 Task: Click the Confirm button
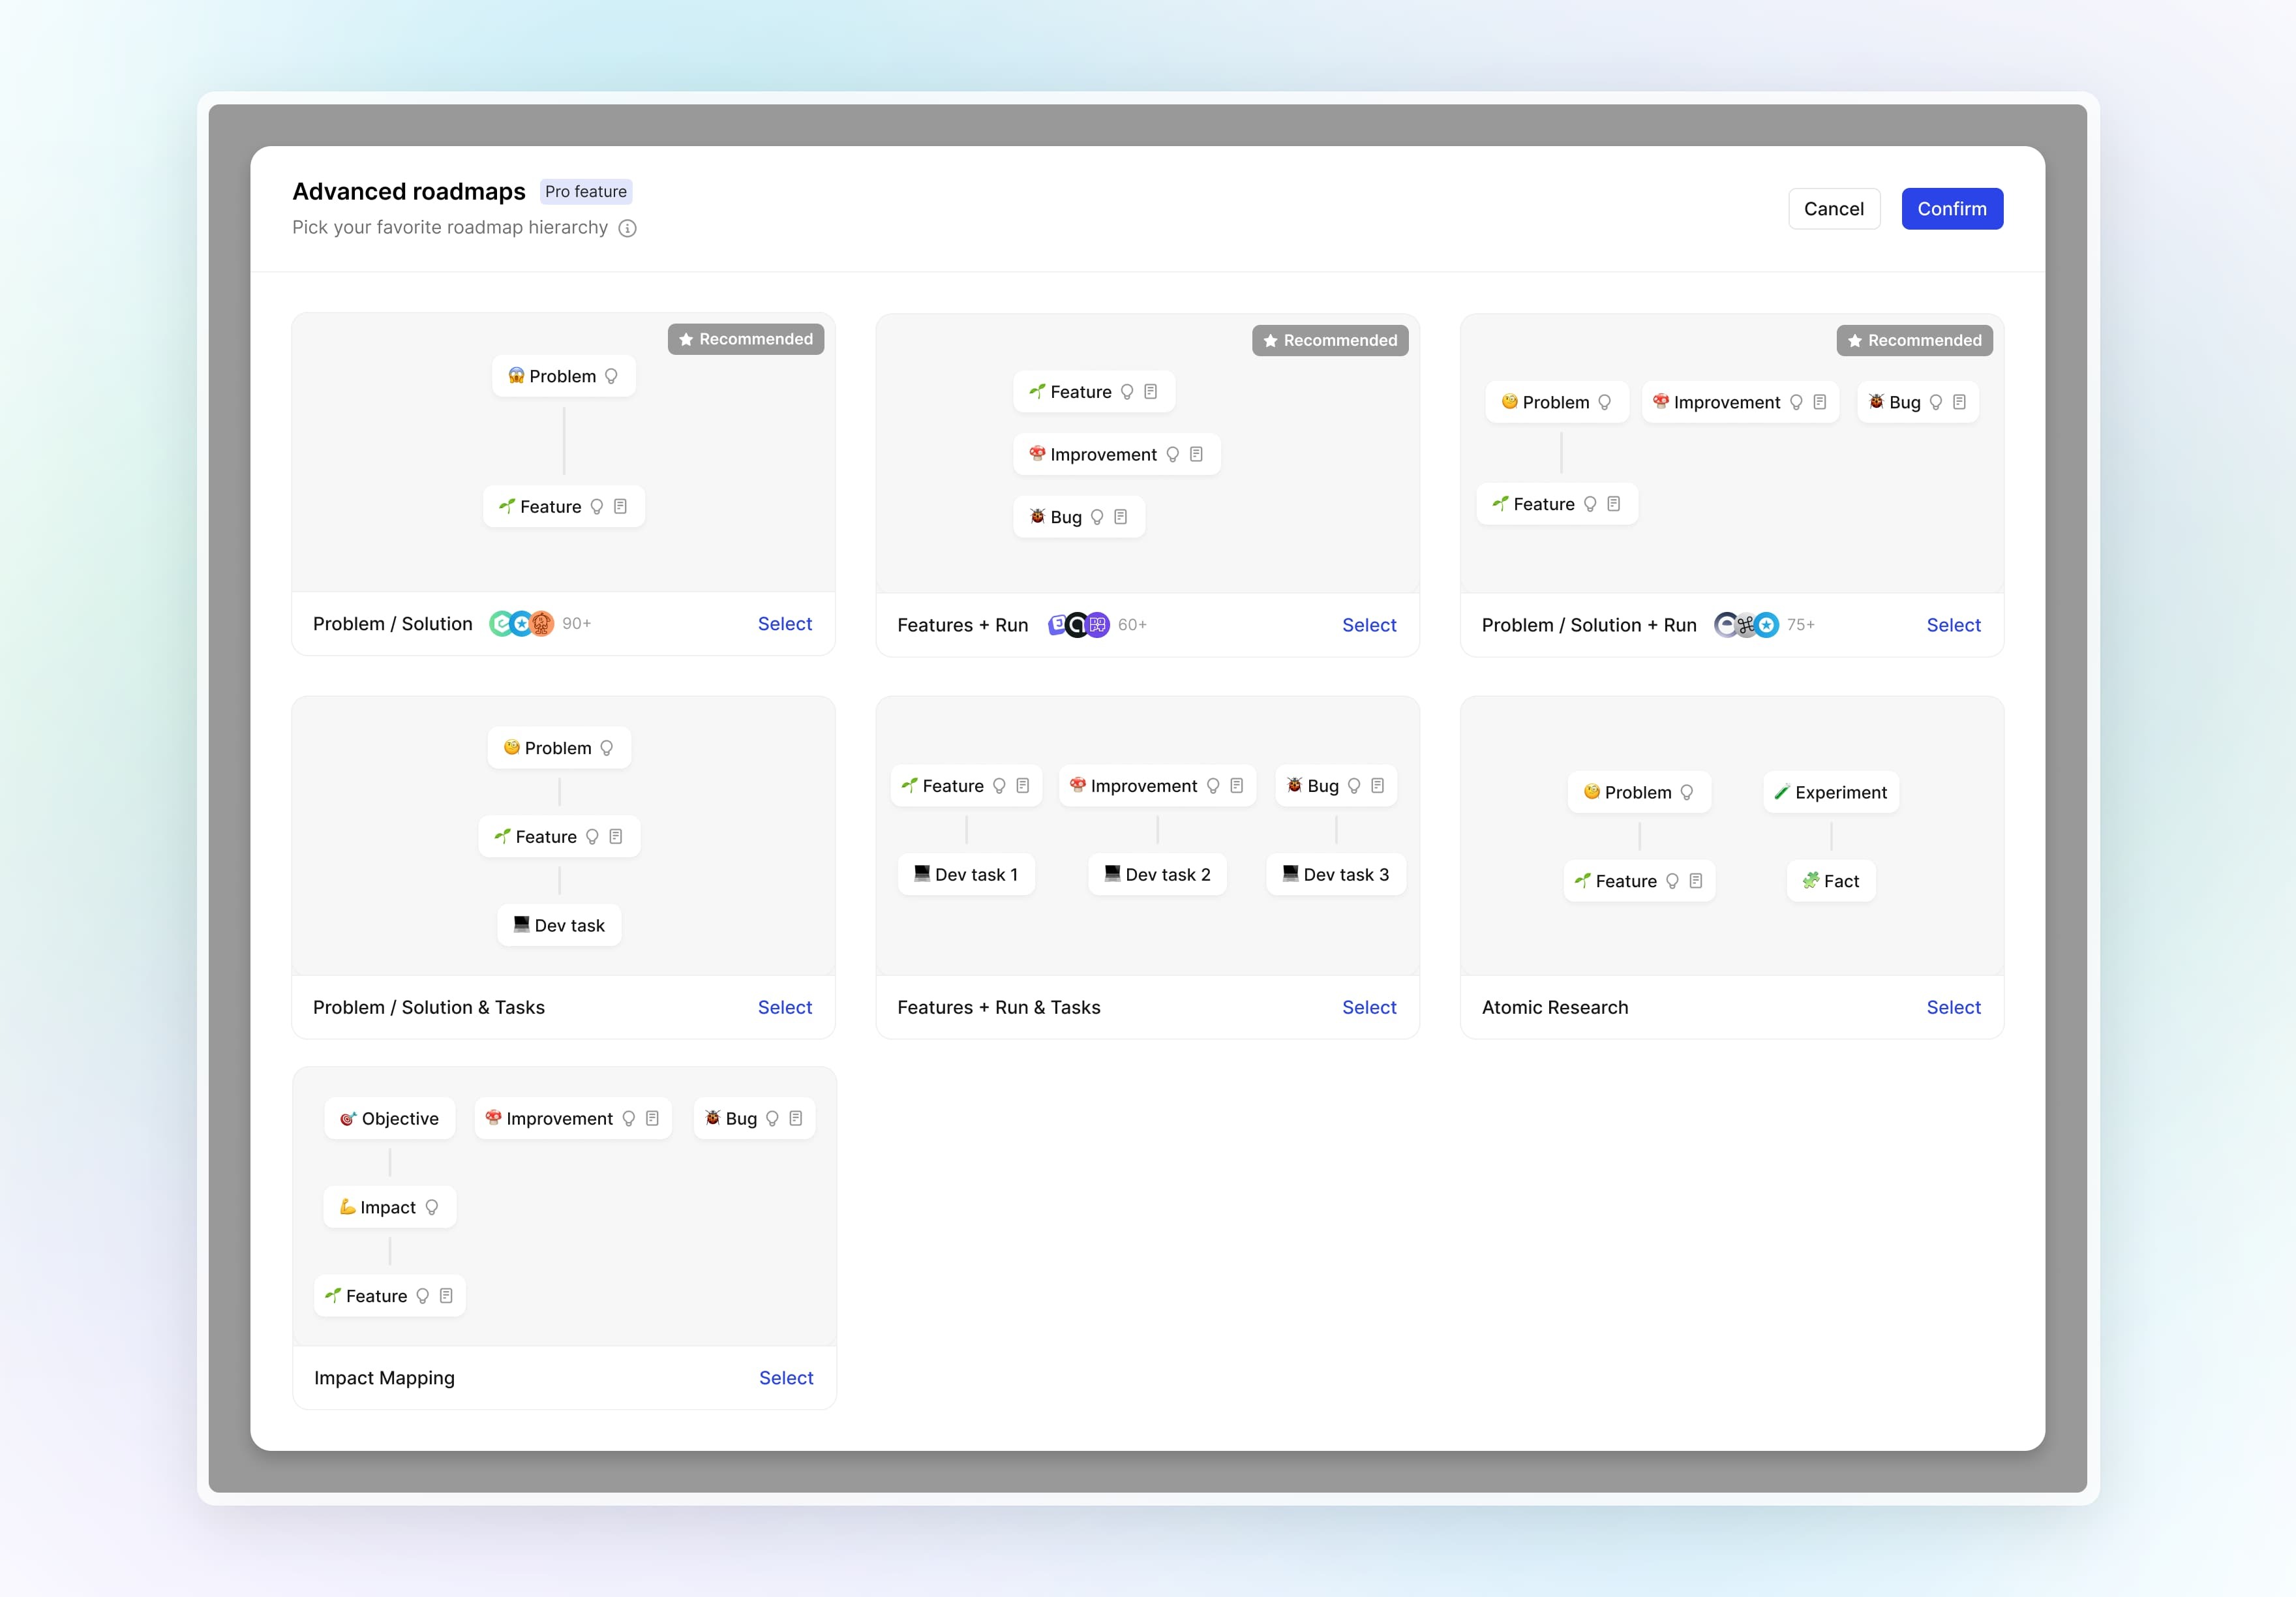pos(1951,209)
